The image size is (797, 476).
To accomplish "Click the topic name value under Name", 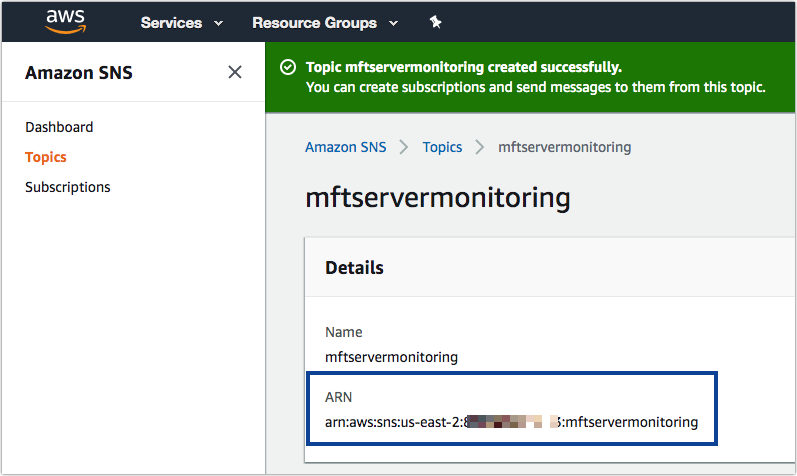I will click(391, 356).
